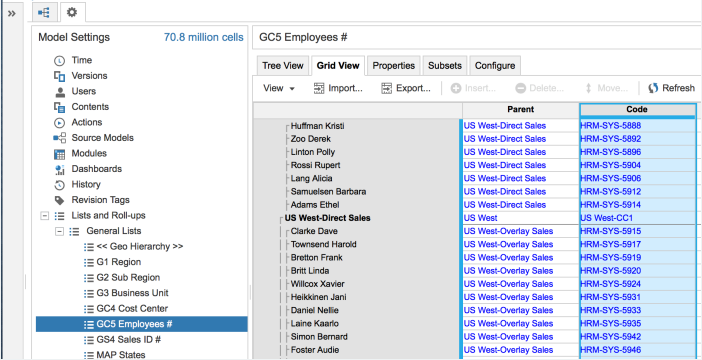Screen dimensions: 702x360
Task: Select the Clarke Dave row
Action: (x=314, y=231)
